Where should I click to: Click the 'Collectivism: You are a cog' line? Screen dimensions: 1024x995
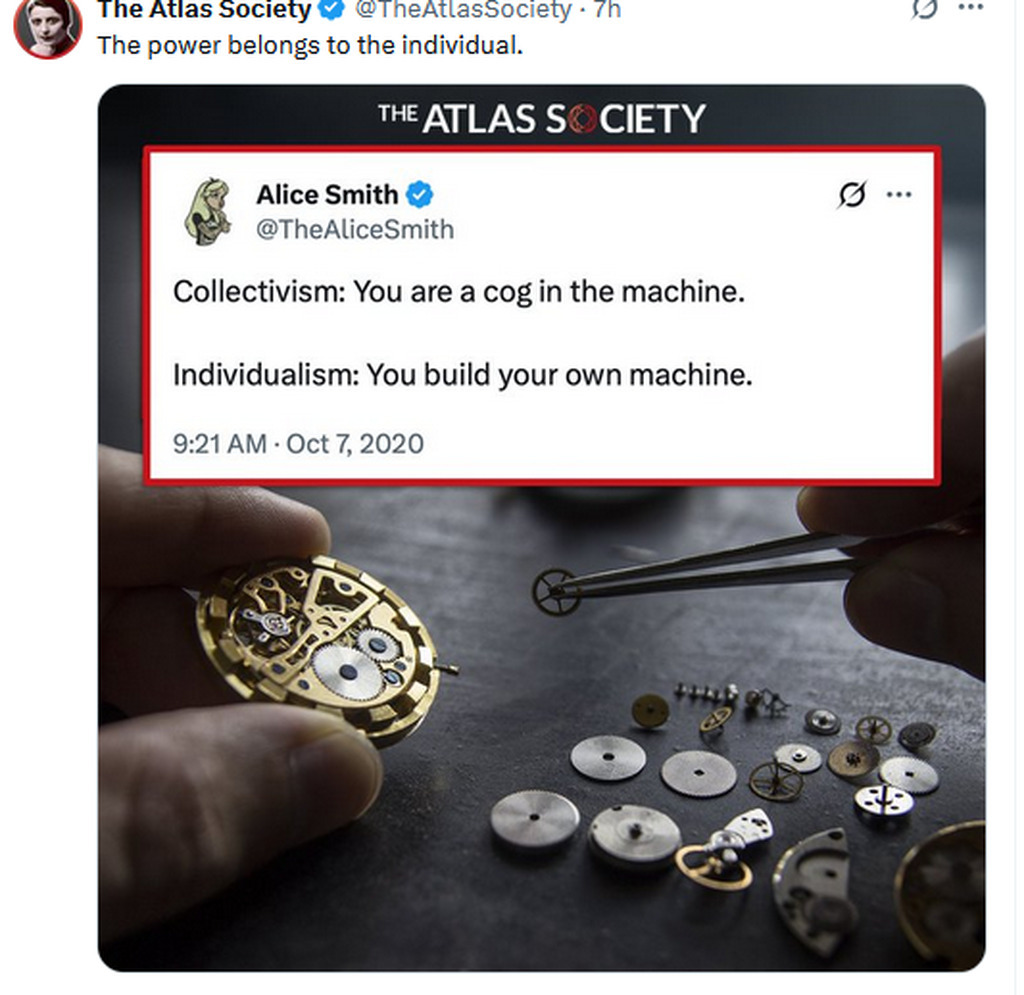pos(458,292)
